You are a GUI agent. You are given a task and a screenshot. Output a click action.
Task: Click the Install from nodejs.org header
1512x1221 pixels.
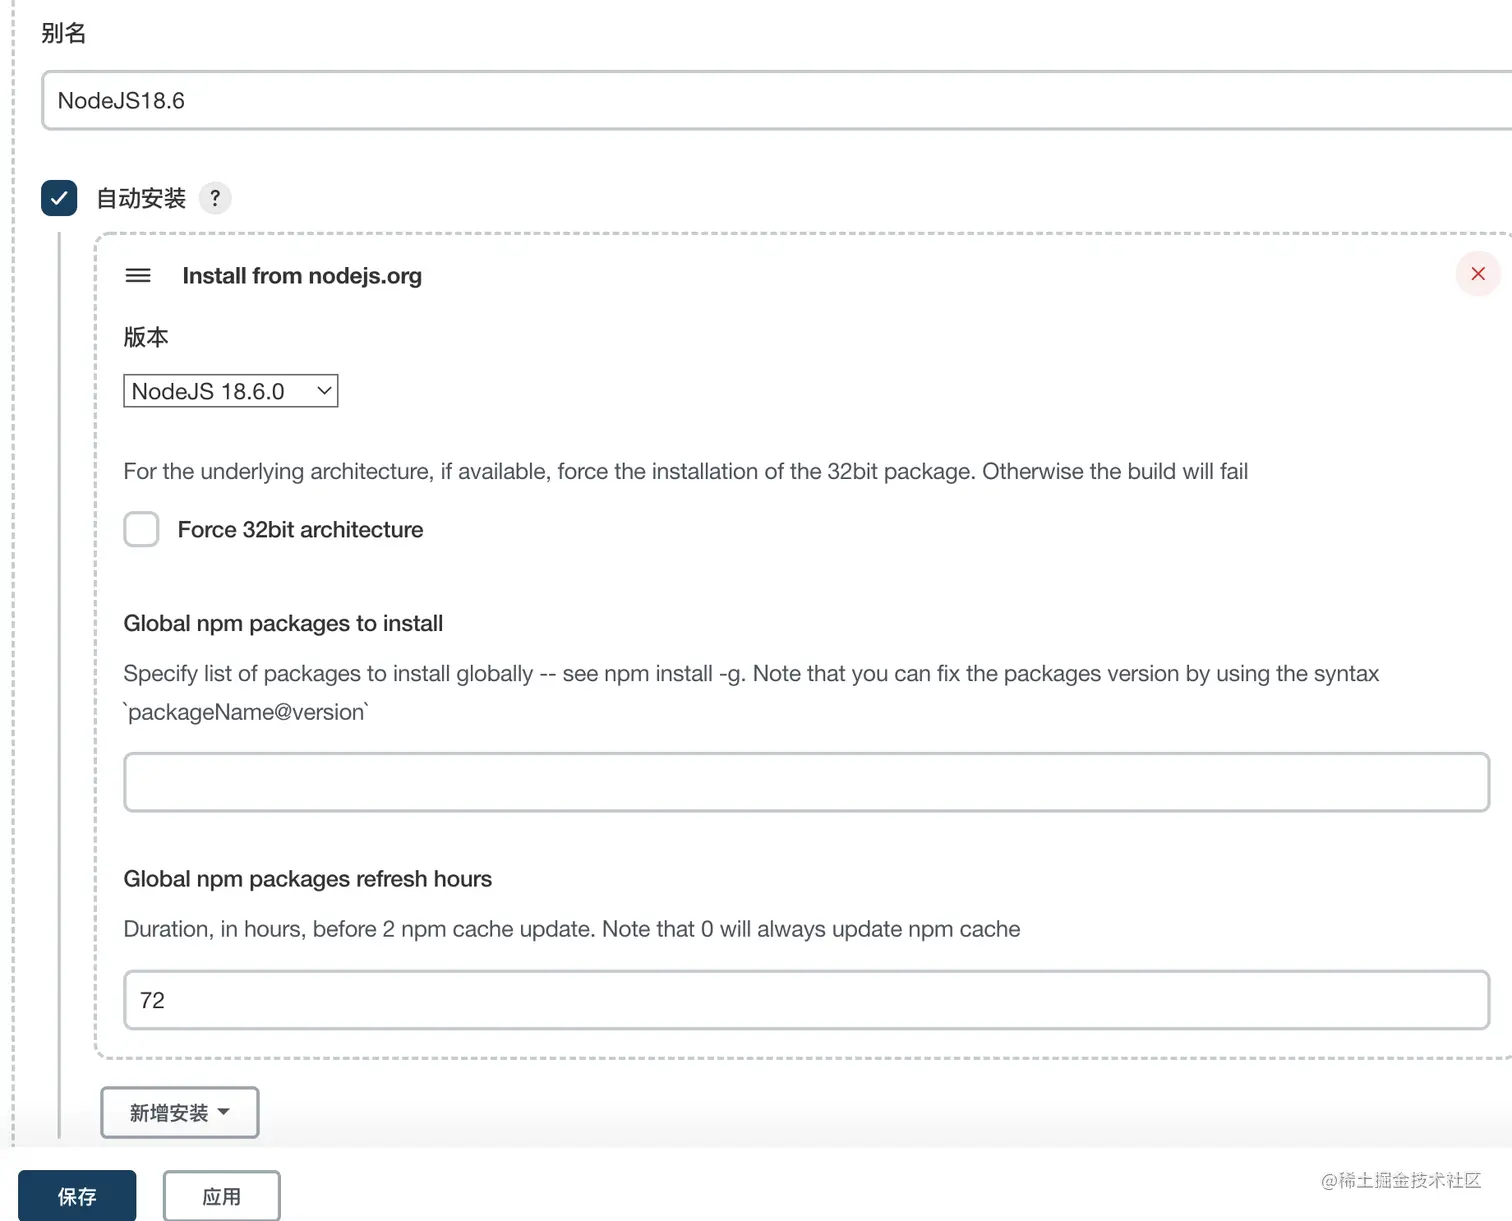pyautogui.click(x=302, y=276)
